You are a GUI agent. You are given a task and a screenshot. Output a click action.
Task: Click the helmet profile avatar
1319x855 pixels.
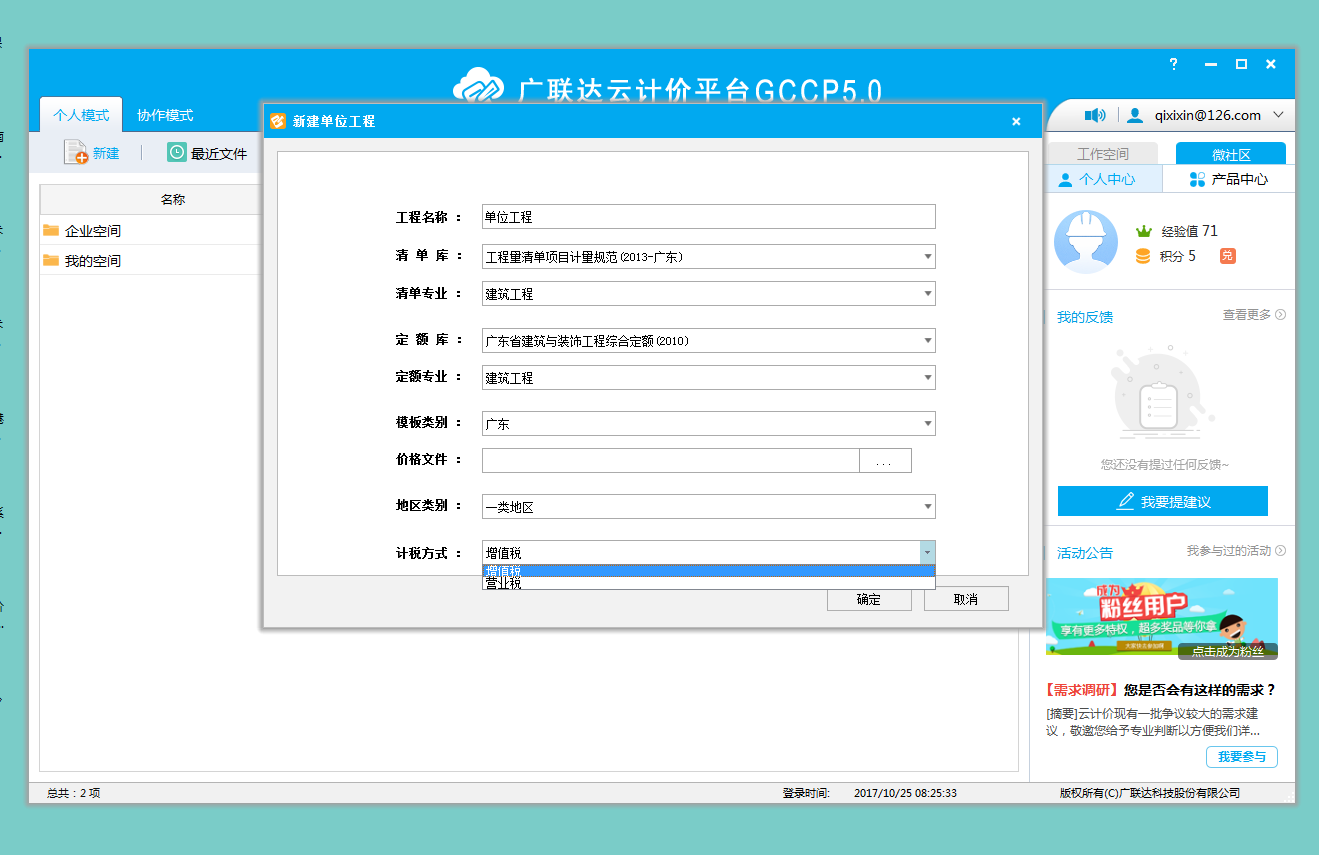pos(1086,241)
